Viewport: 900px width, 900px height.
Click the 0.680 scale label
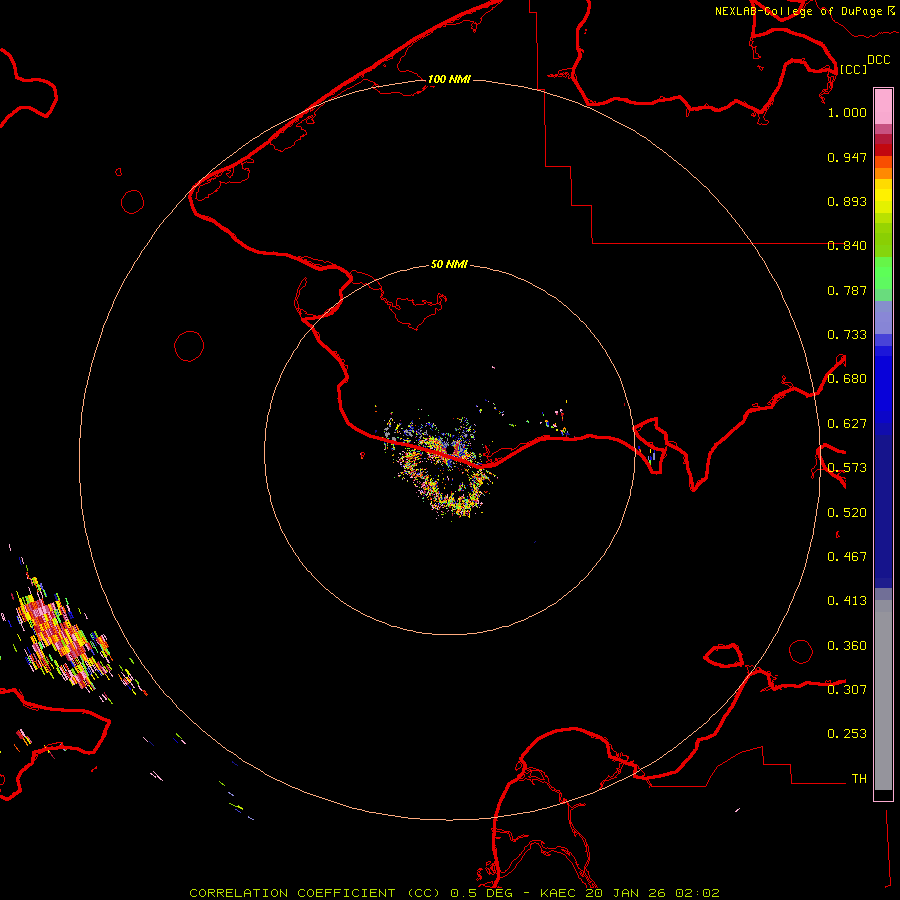coord(847,379)
